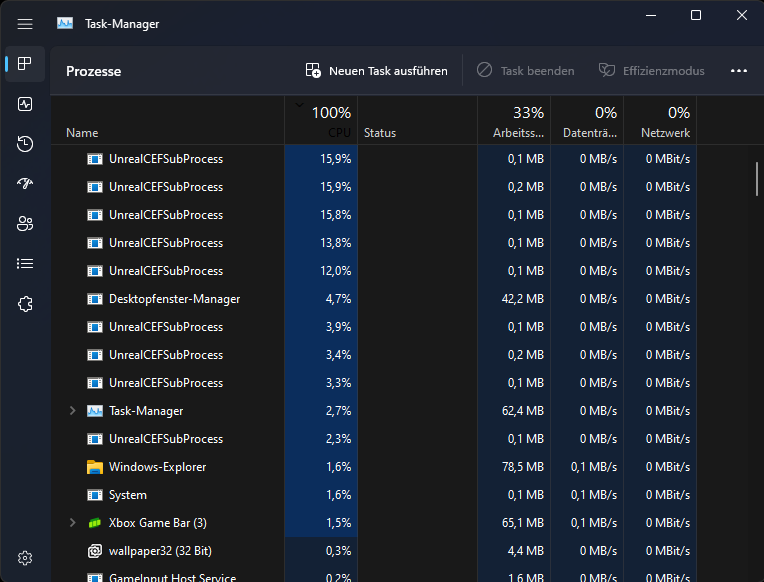Select UnrealCEFSubProcess row with 13,8% CPU
Image resolution: width=764 pixels, height=582 pixels.
click(x=374, y=243)
